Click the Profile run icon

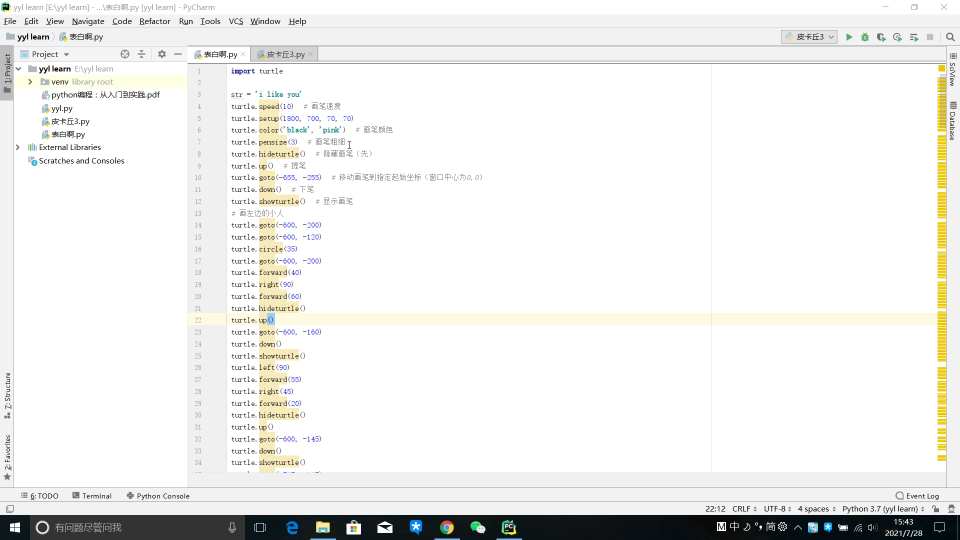[x=897, y=37]
